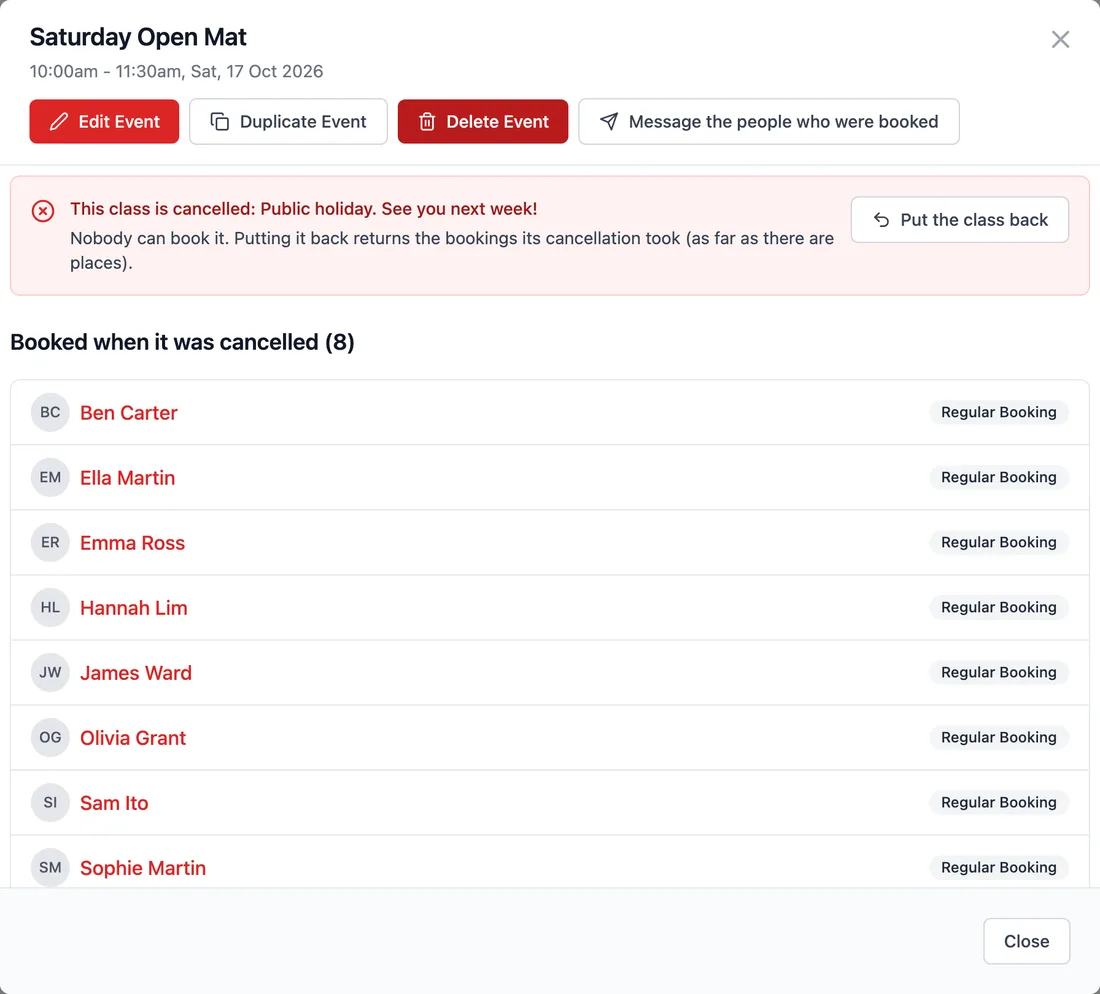Viewport: 1100px width, 994px height.
Task: Click the 'Nobody can book it' explanation text
Action: click(x=452, y=250)
